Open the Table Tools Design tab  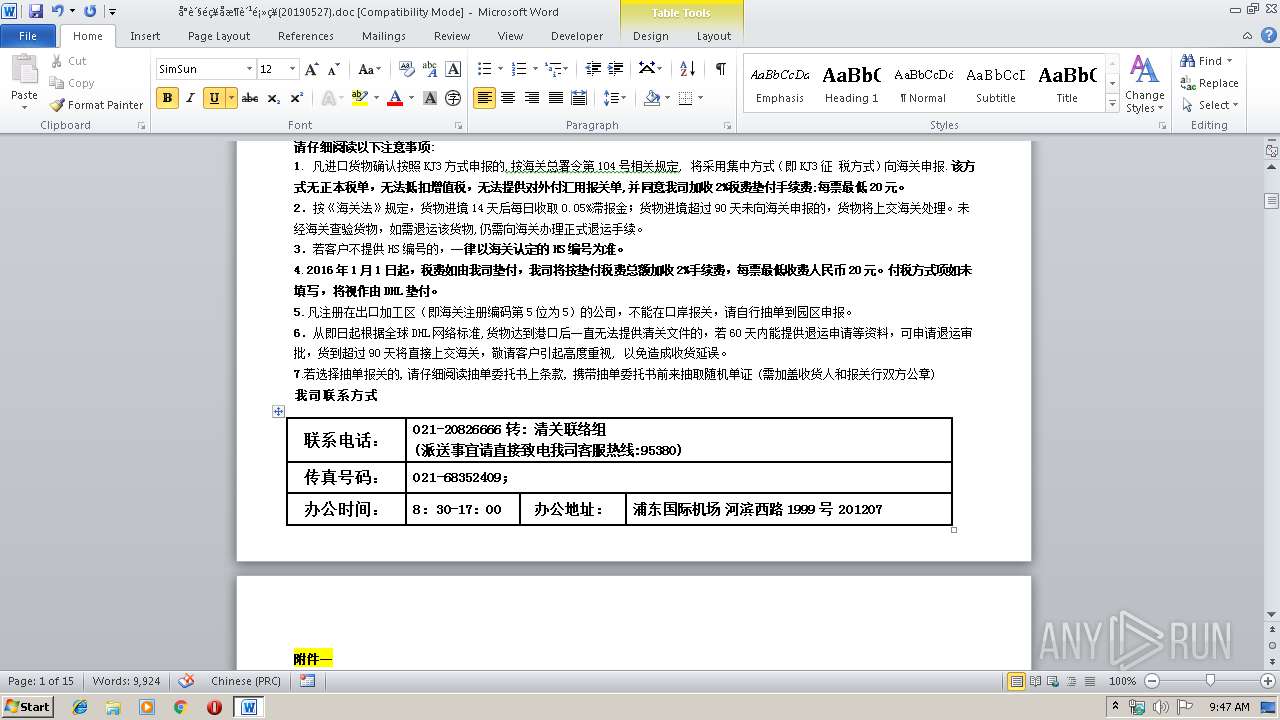point(651,36)
